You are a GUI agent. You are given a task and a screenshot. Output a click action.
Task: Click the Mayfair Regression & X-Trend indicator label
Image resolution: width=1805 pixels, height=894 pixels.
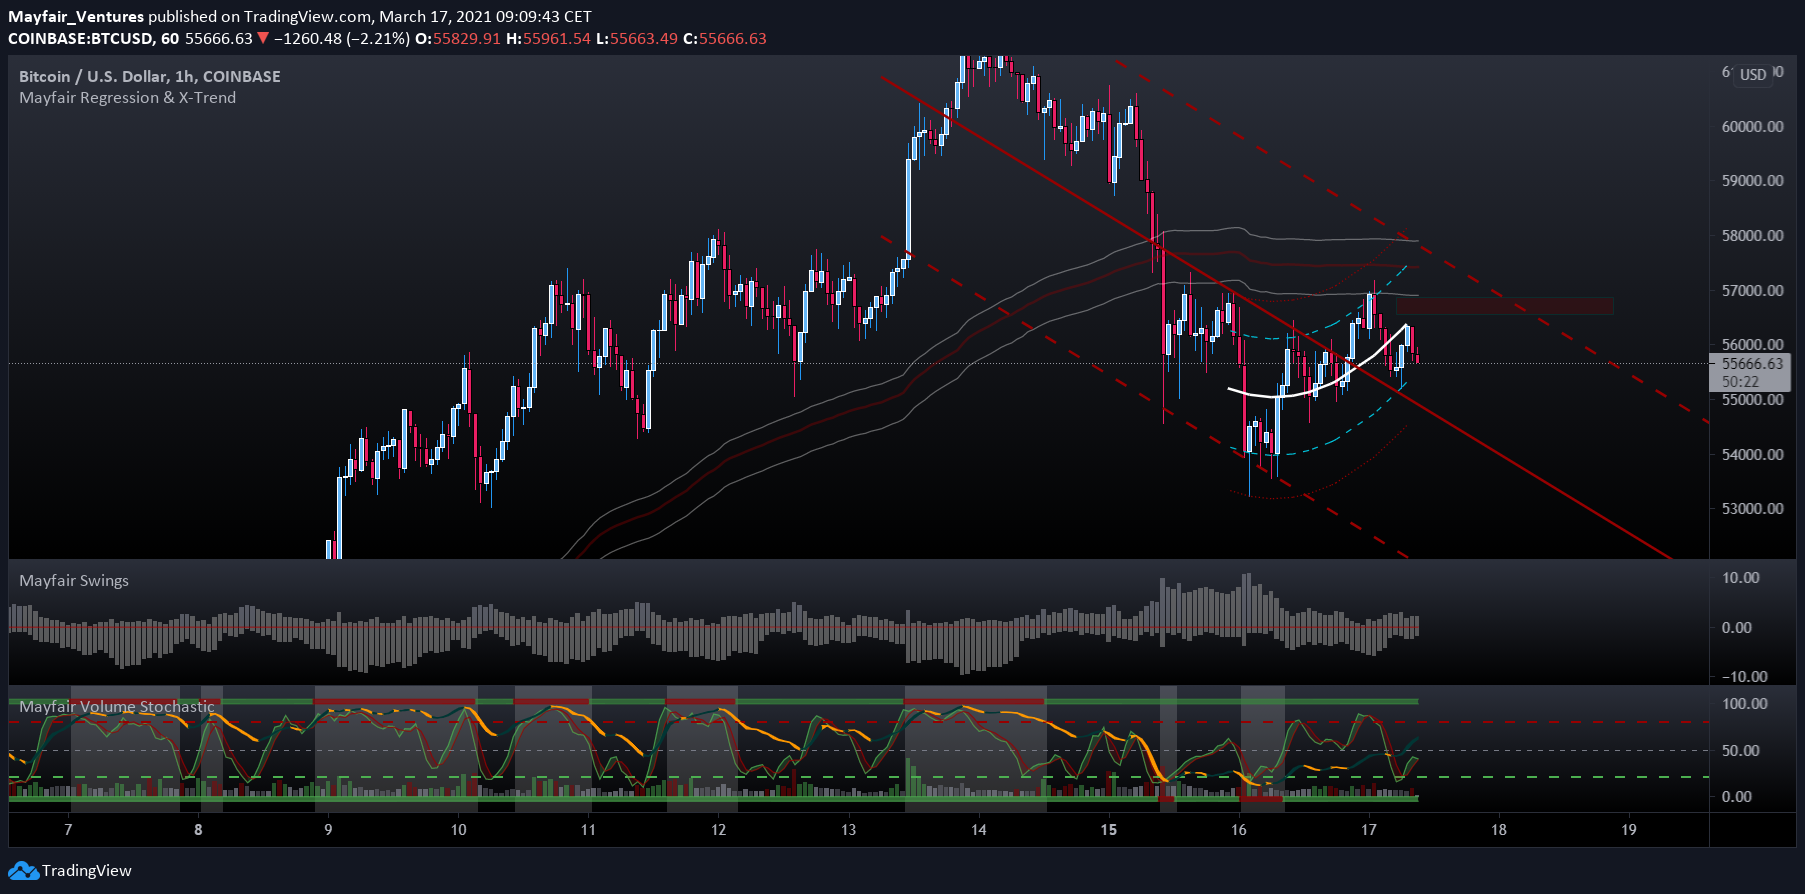point(128,98)
